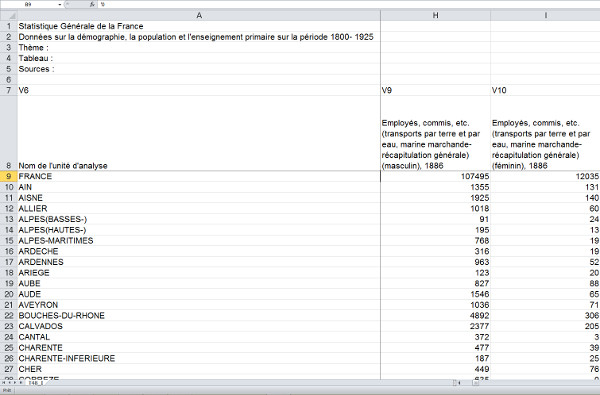This screenshot has width=600, height=395.
Task: Select the ARDECHE cell
Action: pyautogui.click(x=199, y=251)
